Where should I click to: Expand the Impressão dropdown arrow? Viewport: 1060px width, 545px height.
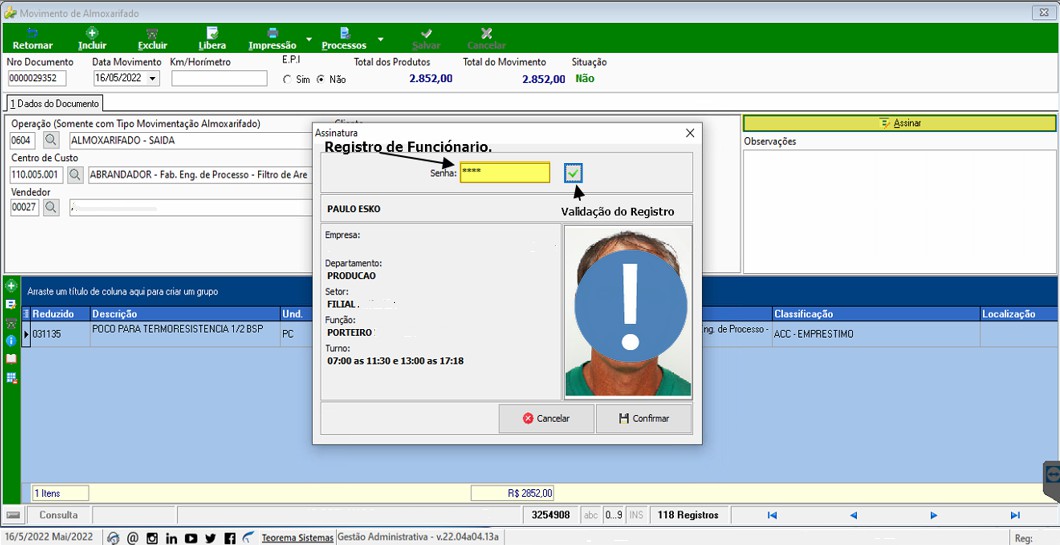pyautogui.click(x=309, y=39)
